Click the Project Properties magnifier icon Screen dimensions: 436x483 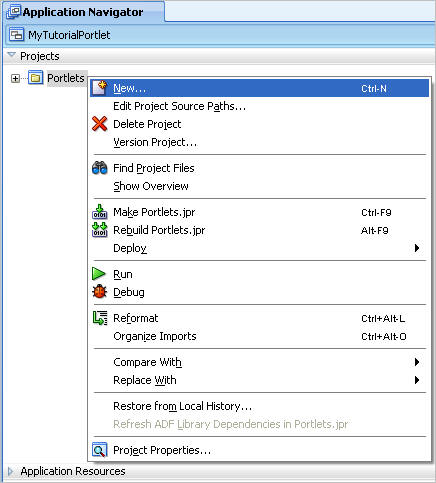pos(99,450)
